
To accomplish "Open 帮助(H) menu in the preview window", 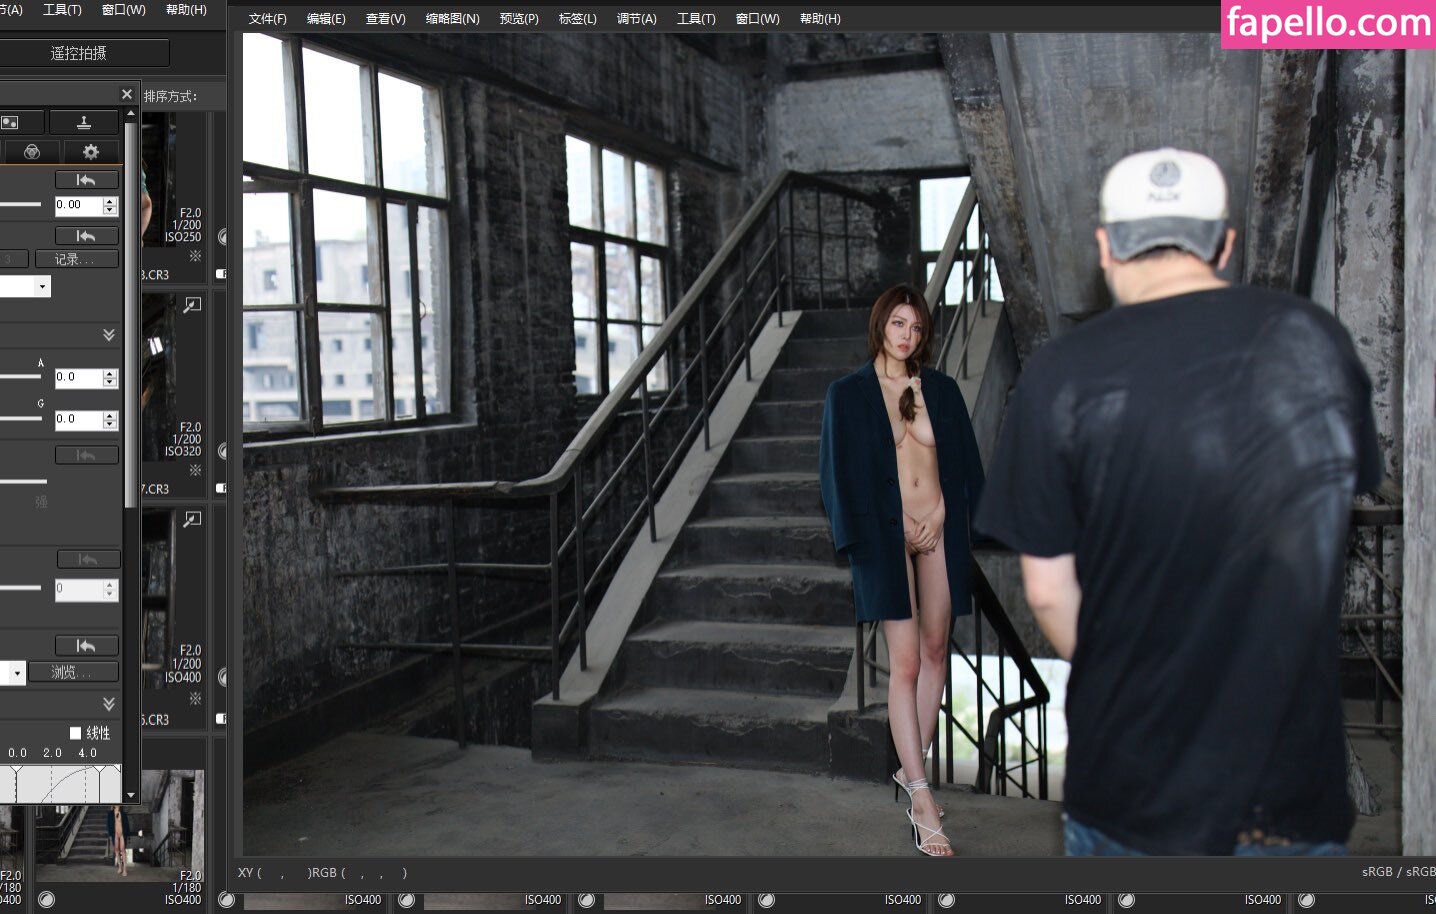I will (820, 19).
